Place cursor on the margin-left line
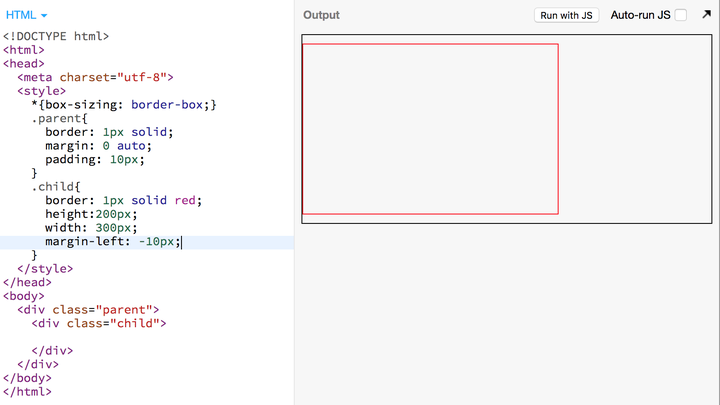 (113, 242)
